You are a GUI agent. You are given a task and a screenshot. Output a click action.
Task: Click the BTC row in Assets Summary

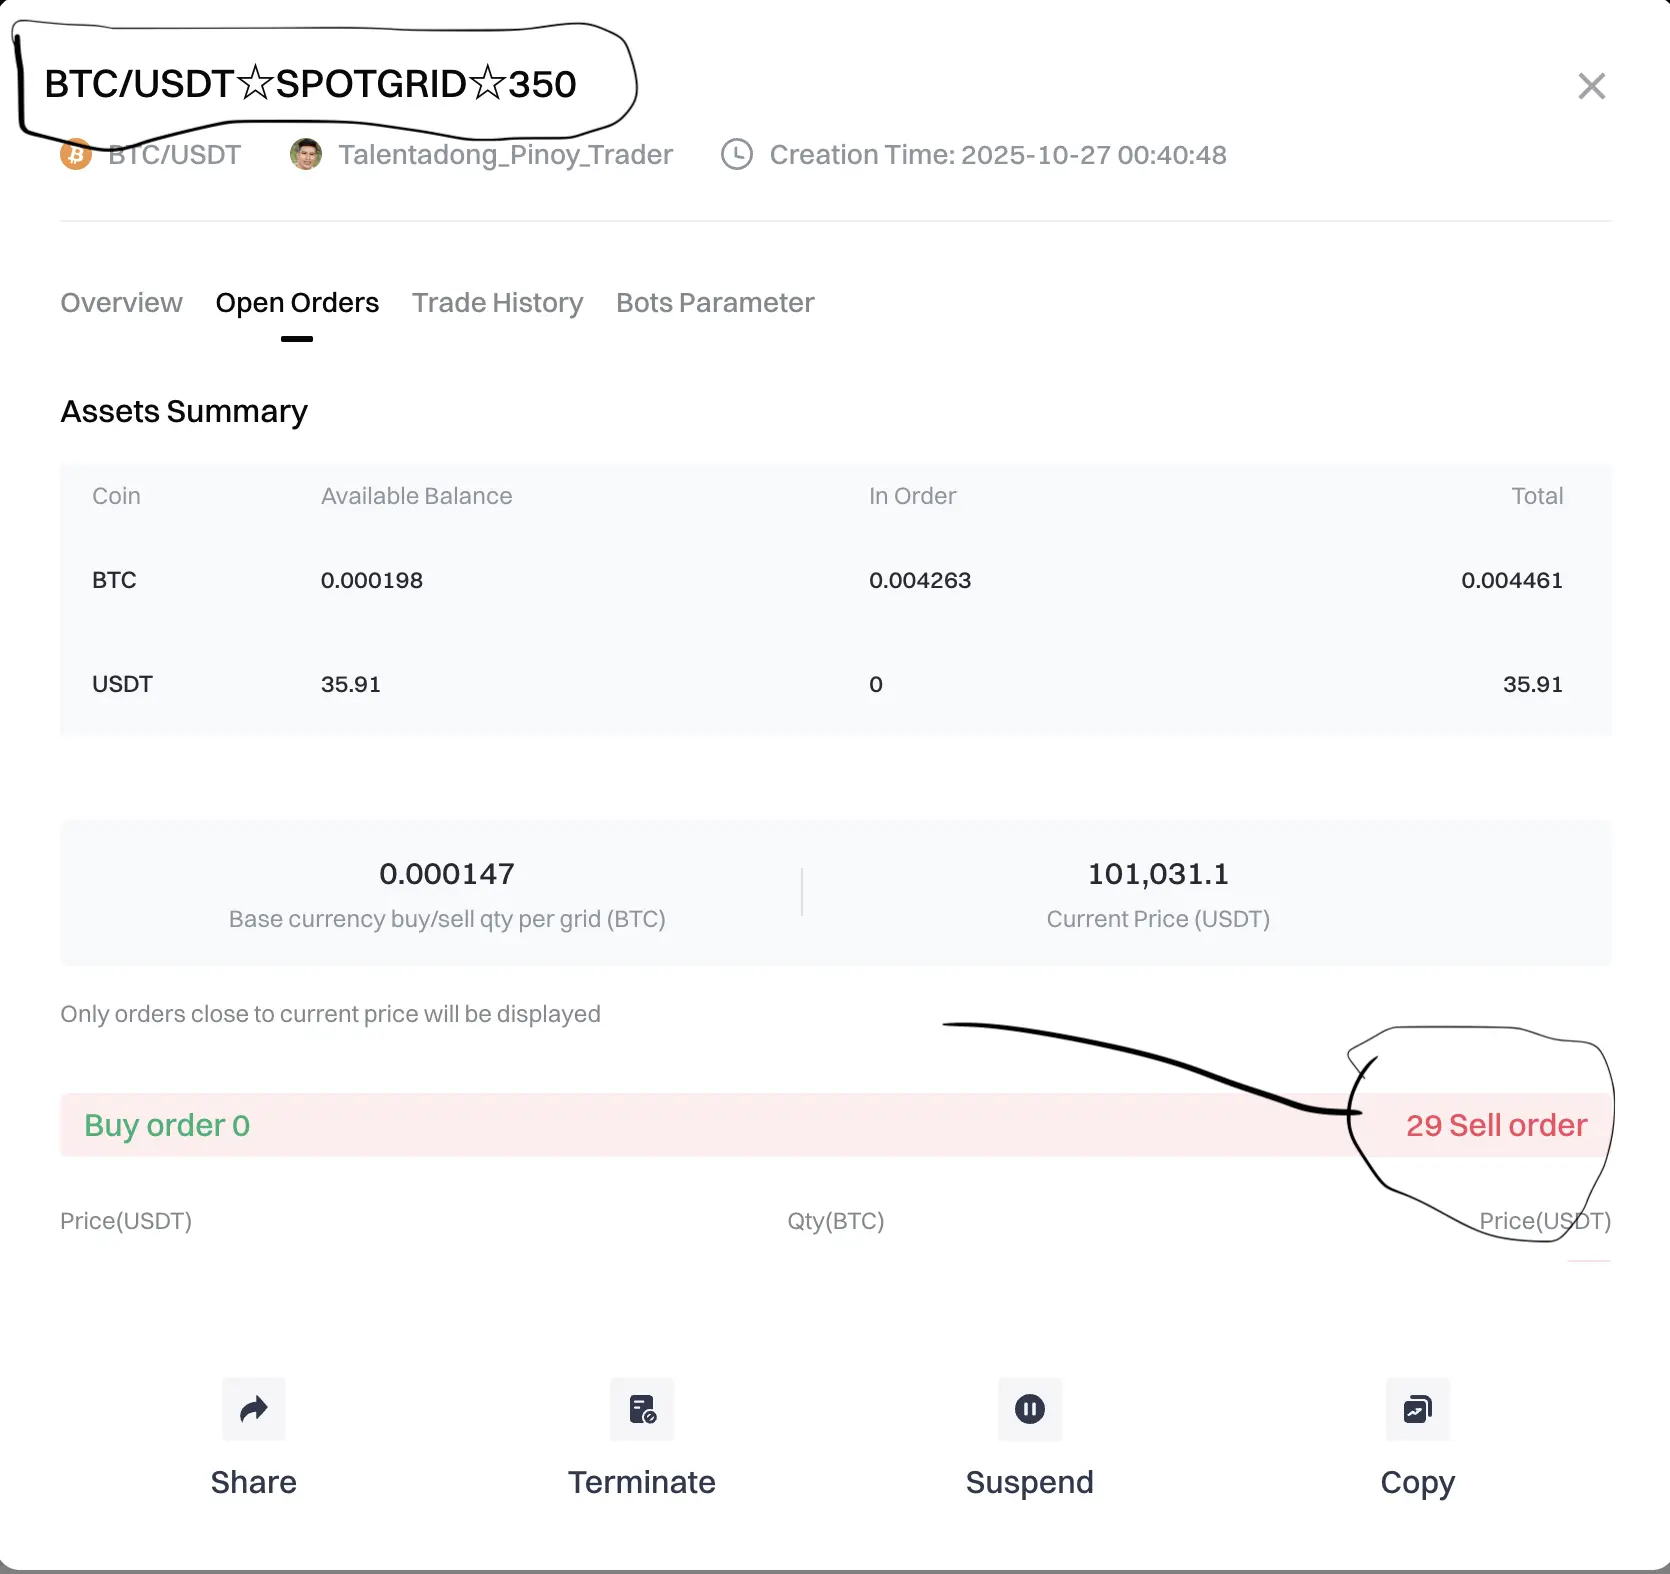click(x=836, y=580)
